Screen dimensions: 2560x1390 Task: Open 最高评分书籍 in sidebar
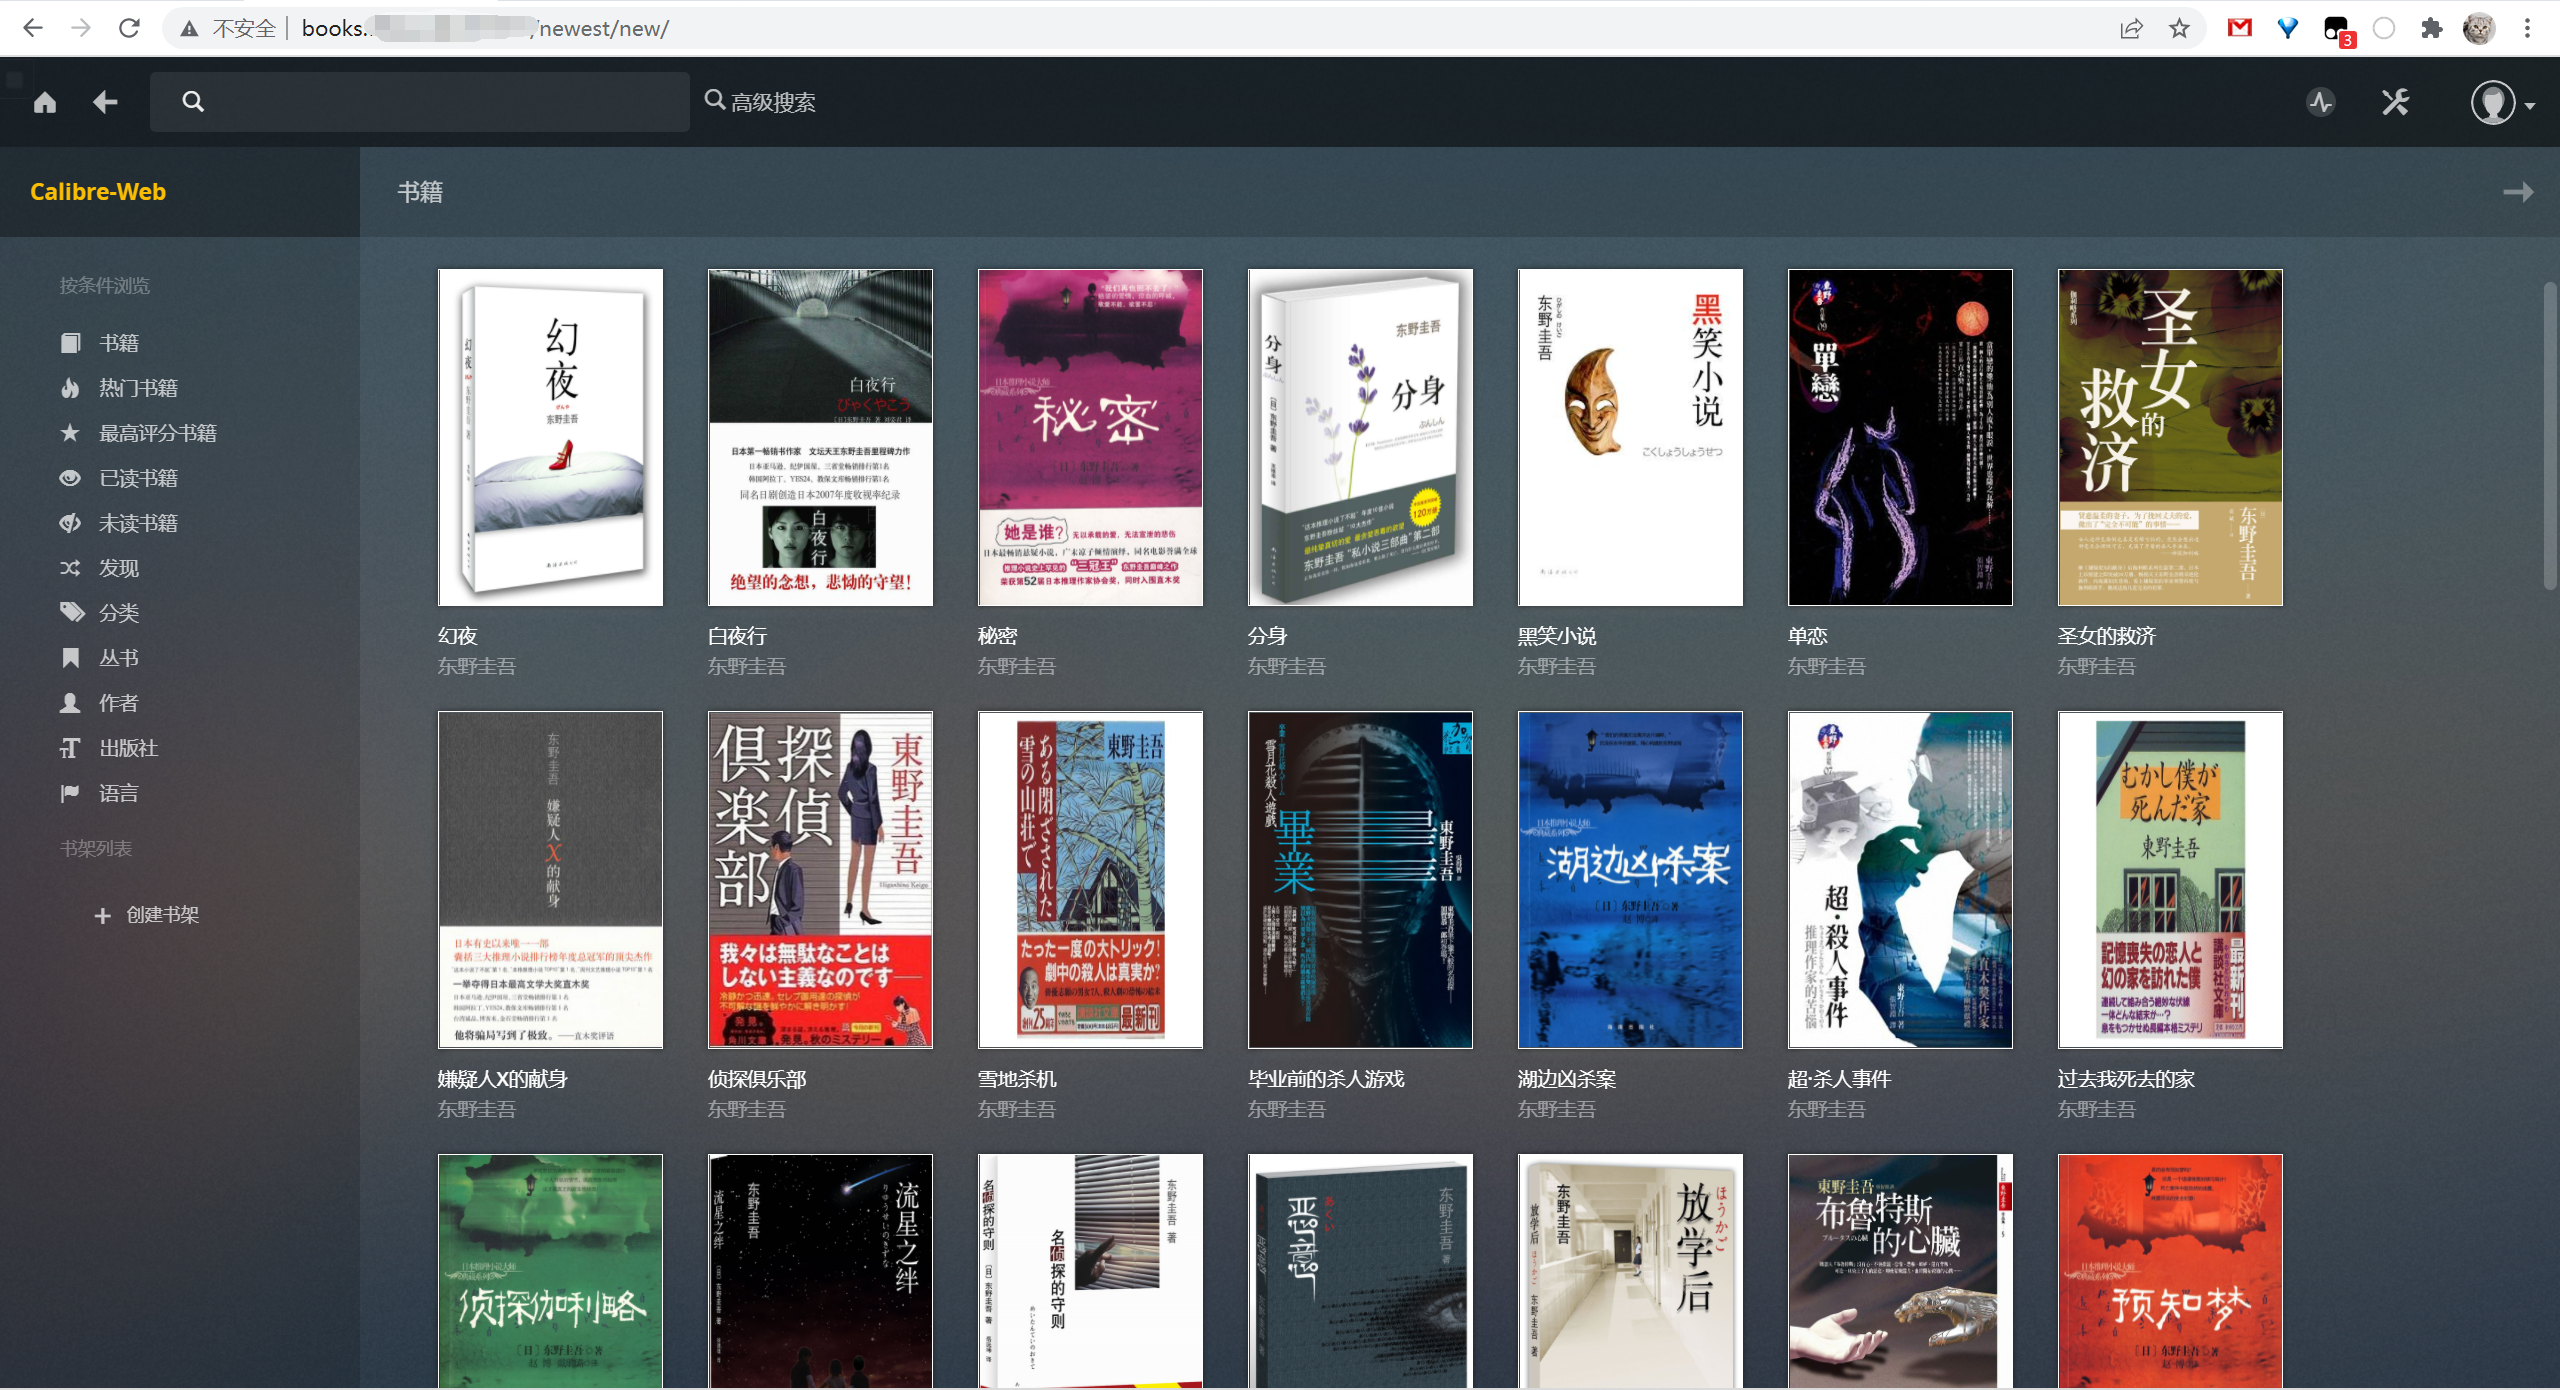pyautogui.click(x=138, y=433)
